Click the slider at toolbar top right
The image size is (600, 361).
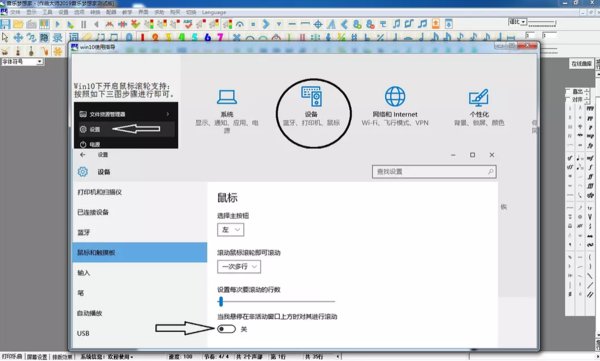[x=542, y=23]
